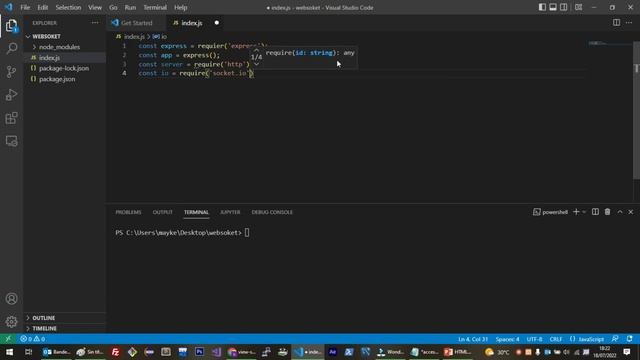This screenshot has height=360, width=640.
Task: Open the Search view icon
Action: (11, 48)
